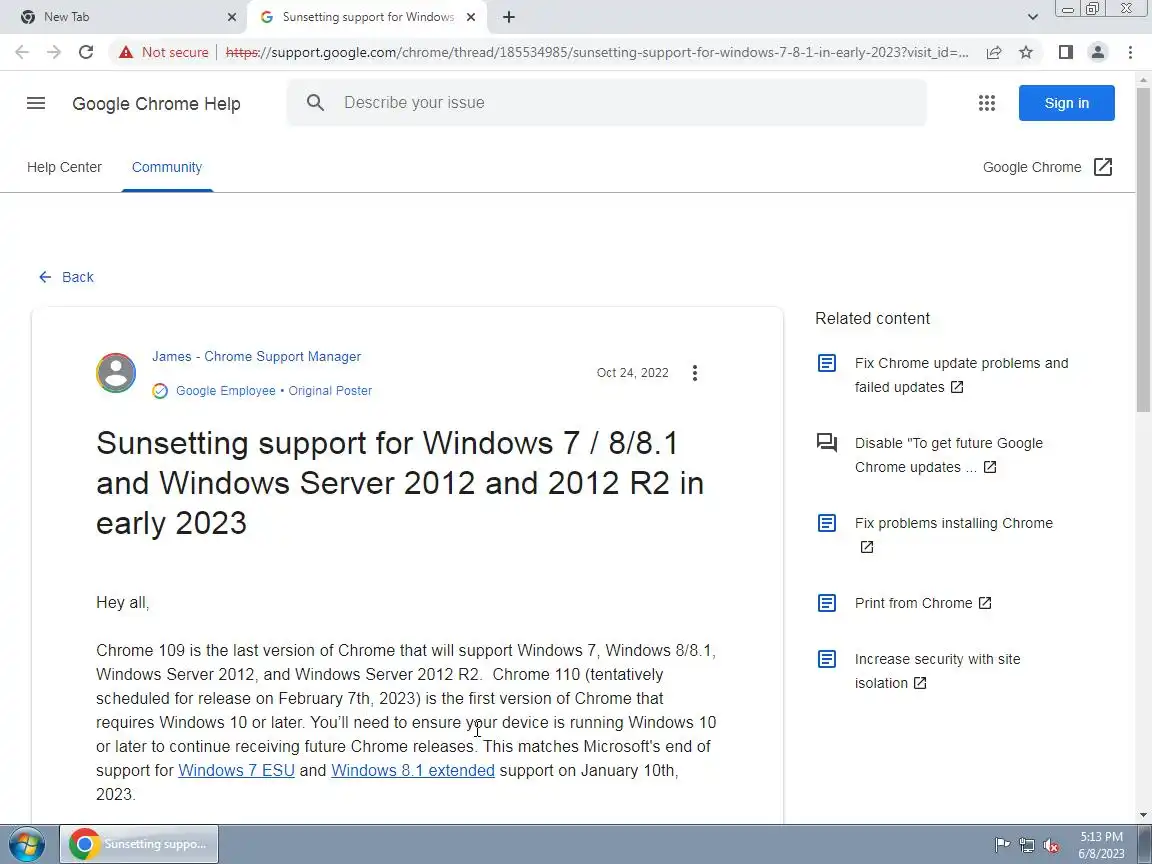This screenshot has width=1152, height=864.
Task: Select the Community tab
Action: click(x=167, y=168)
